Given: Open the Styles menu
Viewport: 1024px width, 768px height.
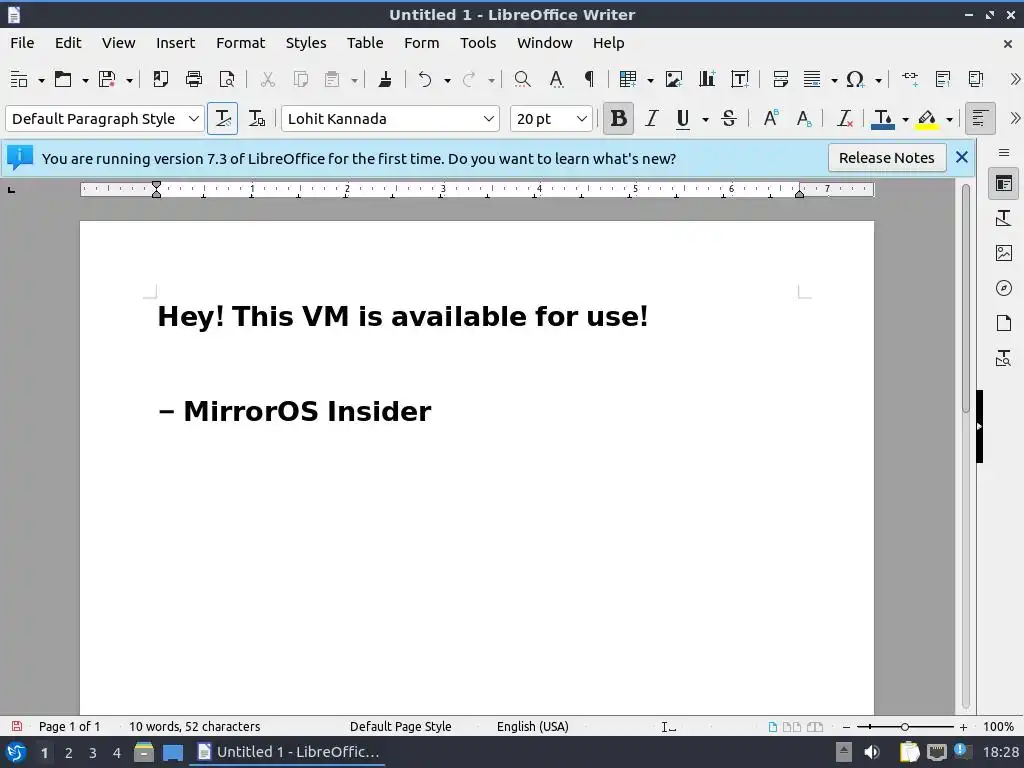Looking at the screenshot, I should coord(306,43).
